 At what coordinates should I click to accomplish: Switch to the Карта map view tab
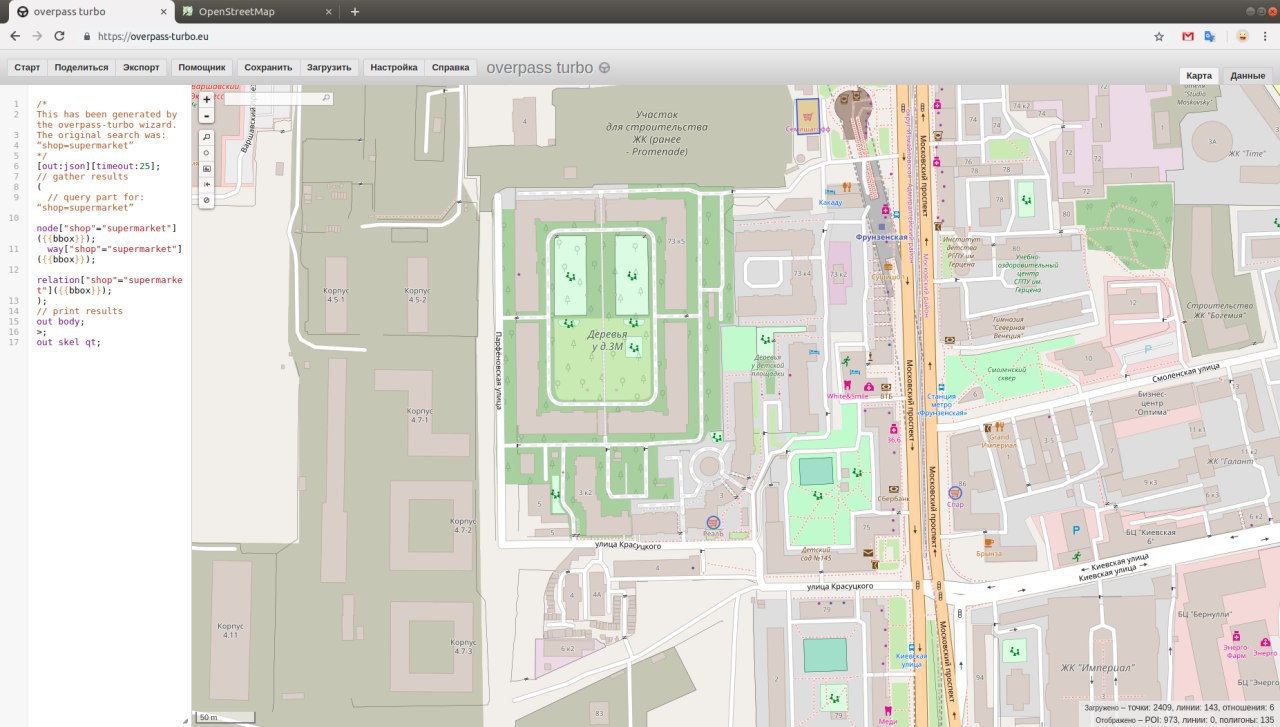(1199, 76)
